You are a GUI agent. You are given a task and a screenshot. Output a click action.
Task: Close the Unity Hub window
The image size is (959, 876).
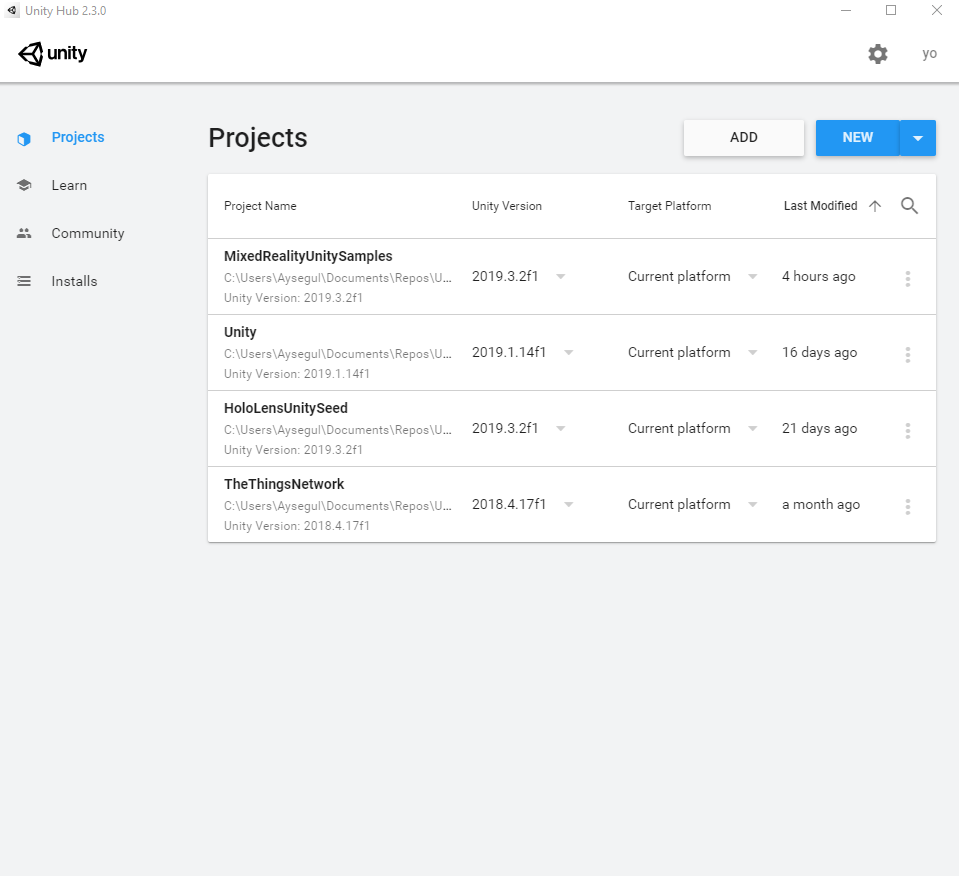coord(936,10)
